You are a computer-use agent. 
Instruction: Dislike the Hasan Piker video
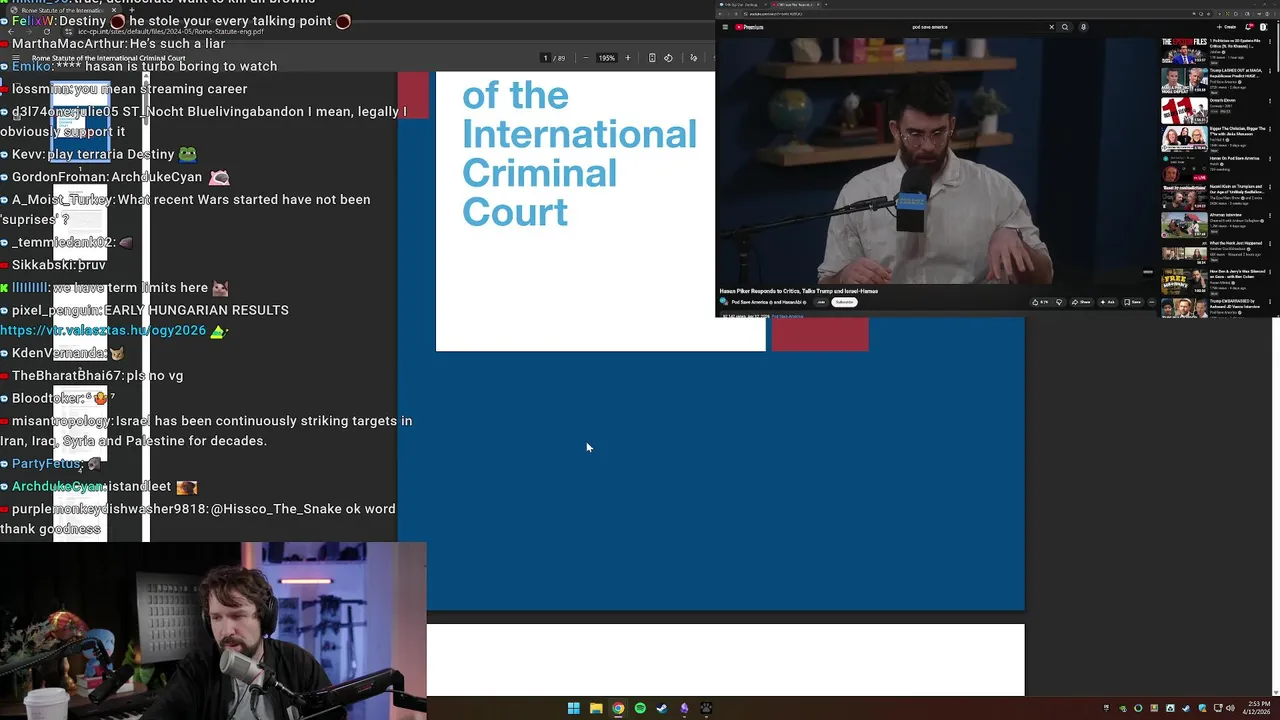click(1059, 302)
